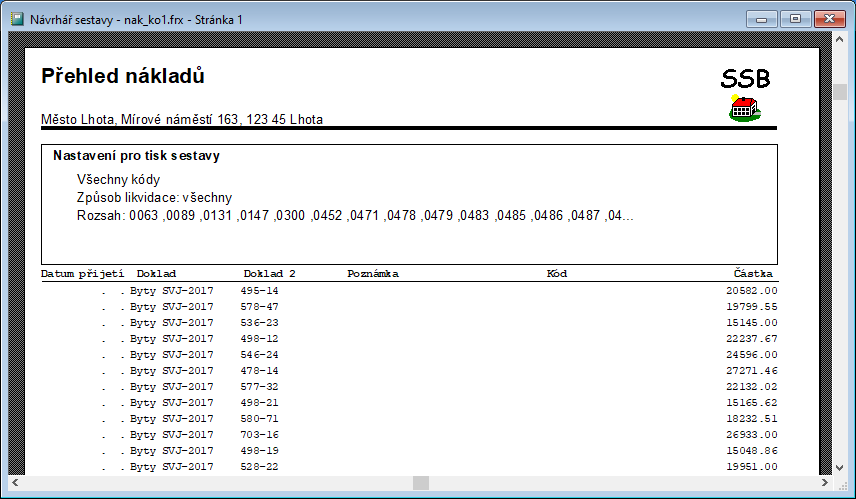
Task: Click the Doklad 2 column header
Action: (269, 273)
